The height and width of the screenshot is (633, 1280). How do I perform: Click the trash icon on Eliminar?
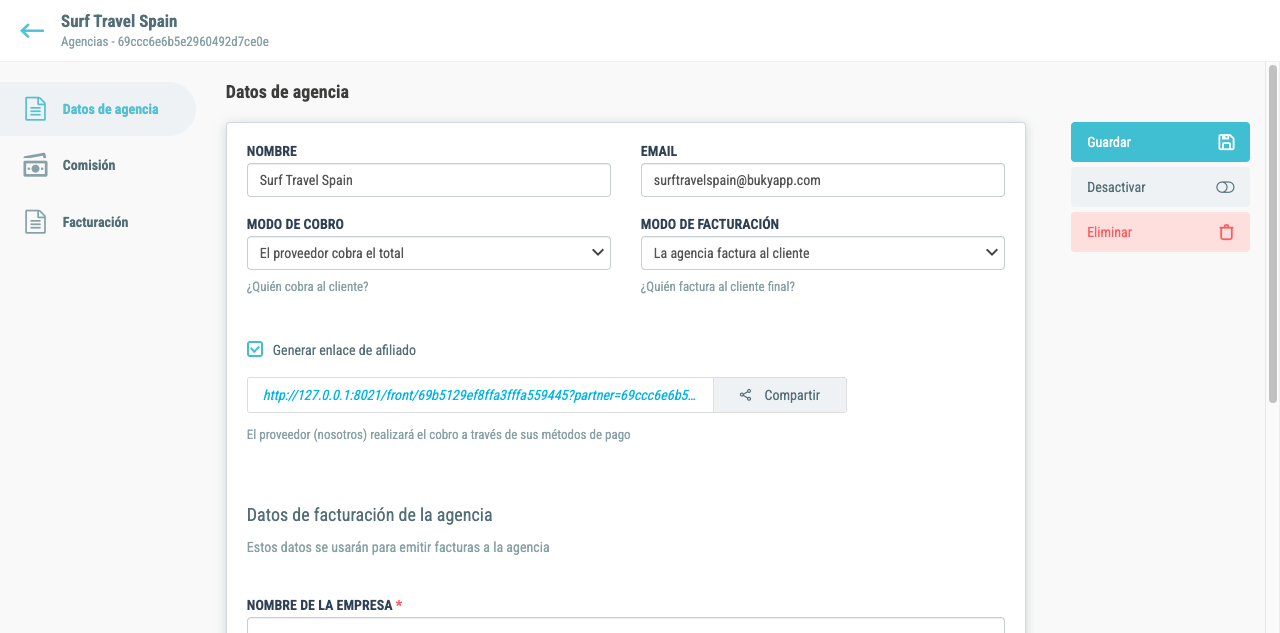[x=1226, y=232]
